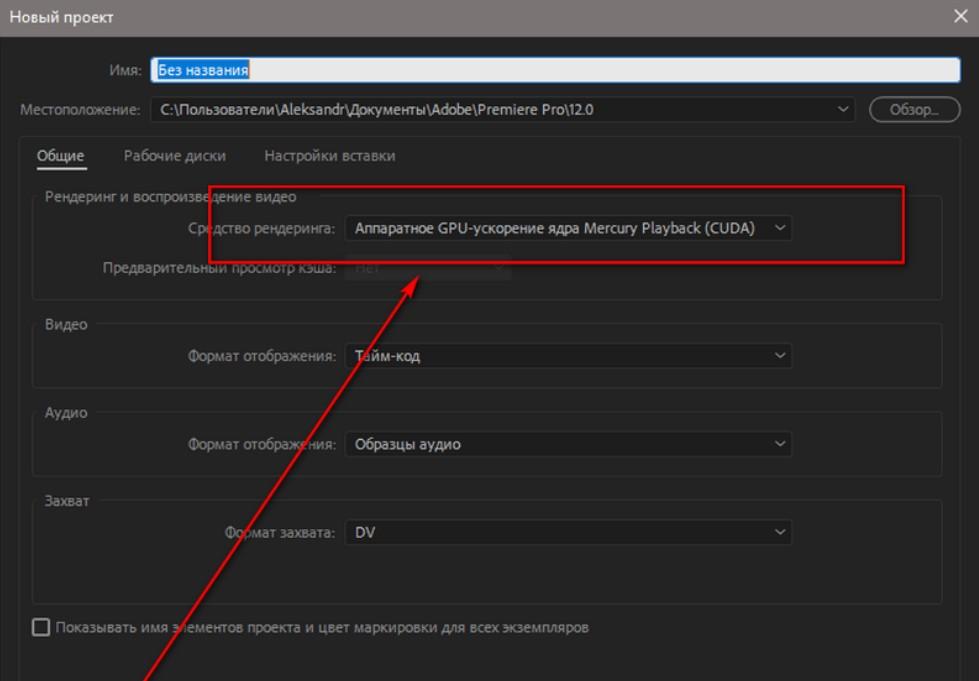This screenshot has height=681, width=979.
Task: Close the Новый проект dialog
Action: click(x=961, y=16)
